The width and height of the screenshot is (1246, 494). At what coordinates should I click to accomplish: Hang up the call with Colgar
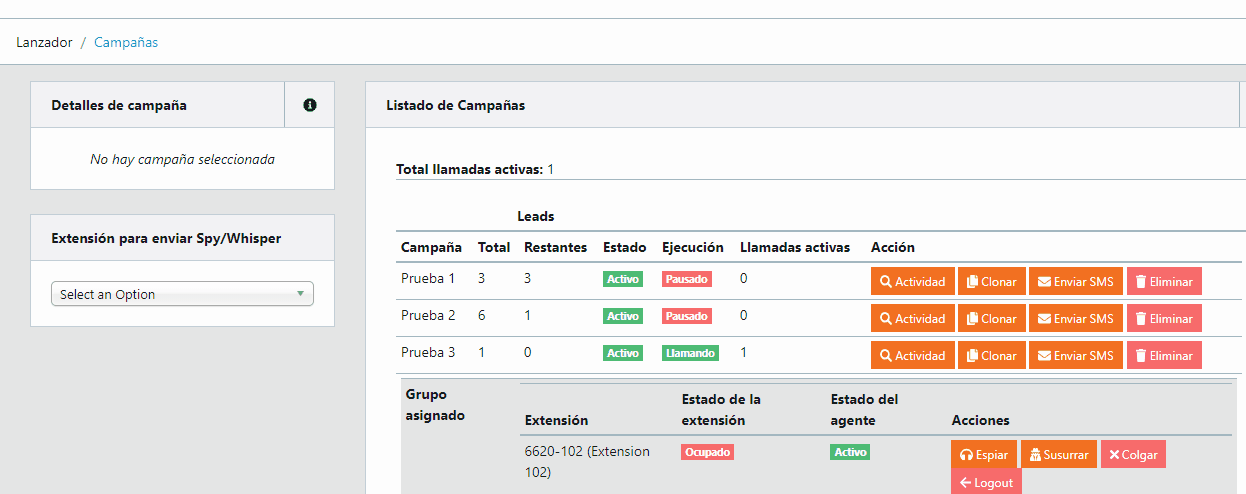click(x=1133, y=454)
